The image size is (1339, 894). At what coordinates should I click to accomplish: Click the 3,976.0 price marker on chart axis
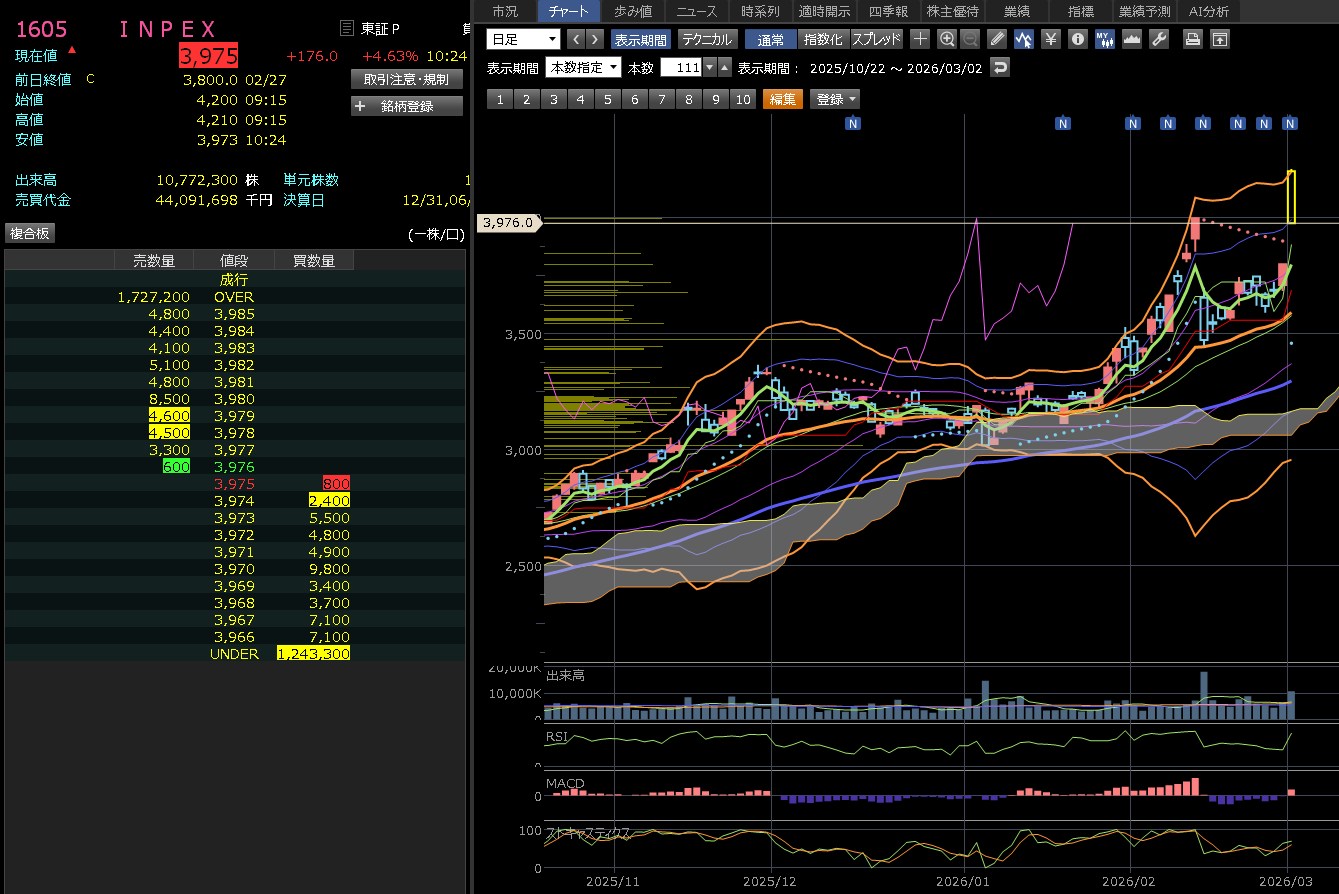click(x=509, y=223)
